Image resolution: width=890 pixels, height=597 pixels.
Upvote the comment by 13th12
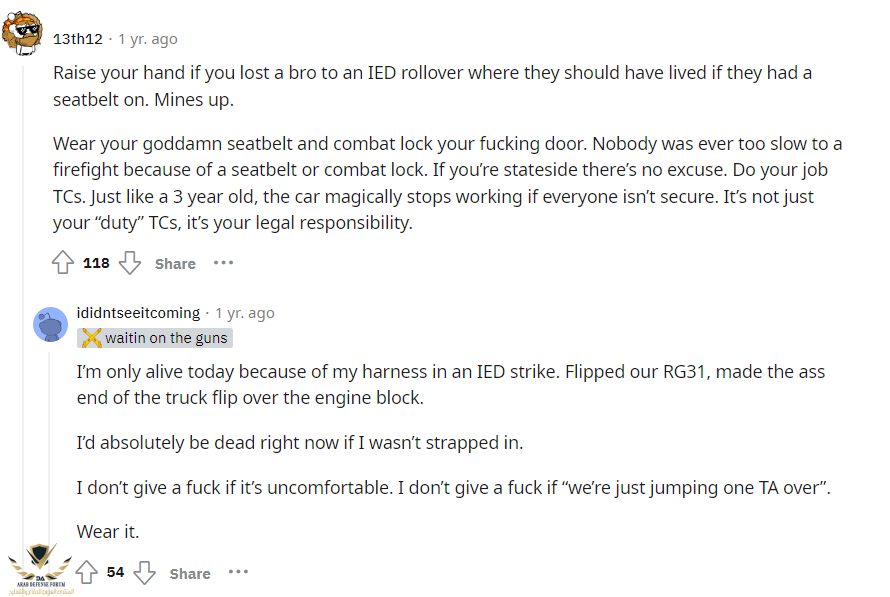pyautogui.click(x=63, y=264)
